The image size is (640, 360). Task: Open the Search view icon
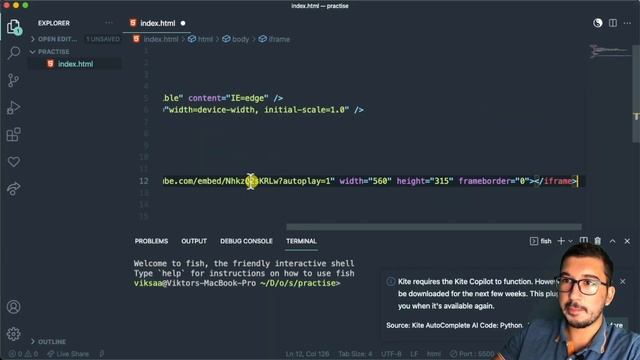[13, 53]
